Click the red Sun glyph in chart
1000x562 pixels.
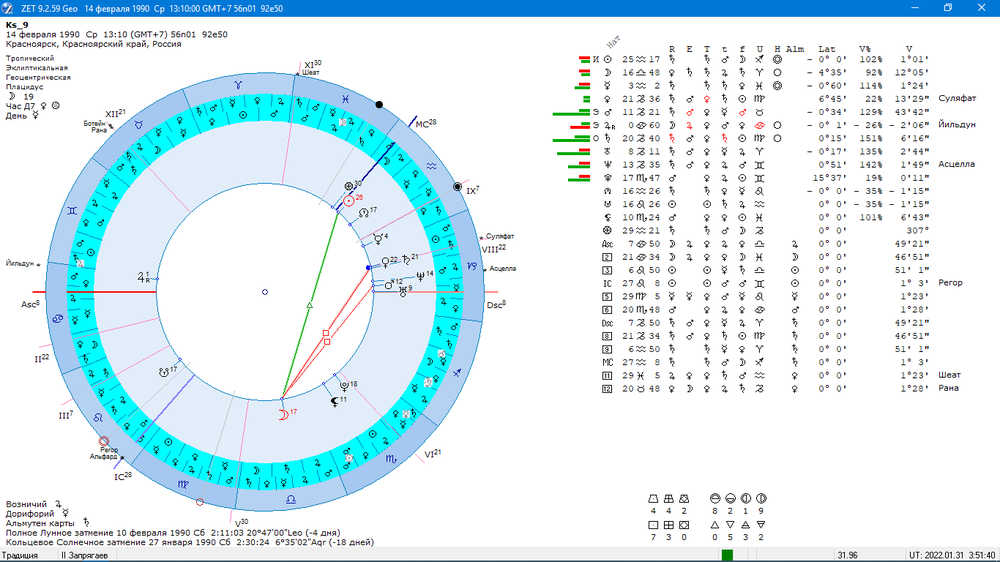tap(348, 201)
